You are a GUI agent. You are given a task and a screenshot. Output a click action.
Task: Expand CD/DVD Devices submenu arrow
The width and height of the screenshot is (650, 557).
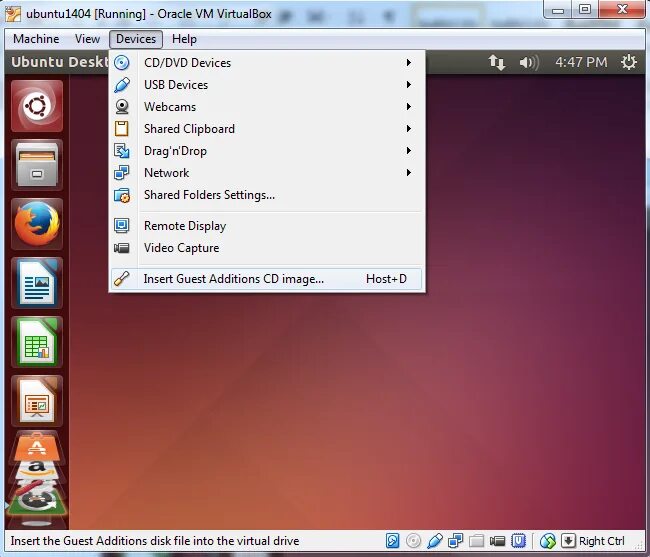point(409,63)
